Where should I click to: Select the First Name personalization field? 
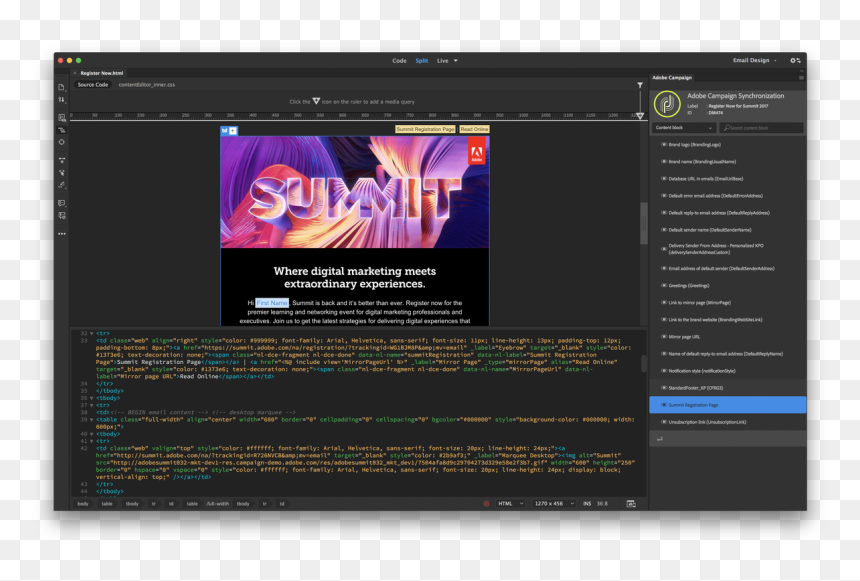272,303
